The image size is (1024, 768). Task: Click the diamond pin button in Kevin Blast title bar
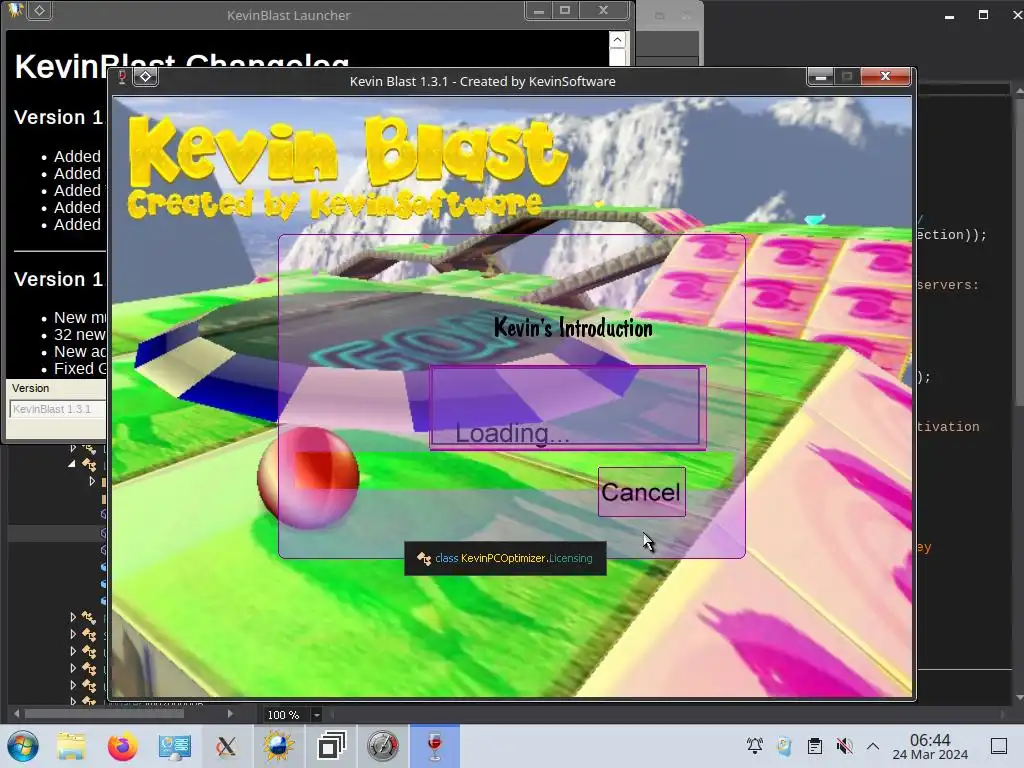146,77
